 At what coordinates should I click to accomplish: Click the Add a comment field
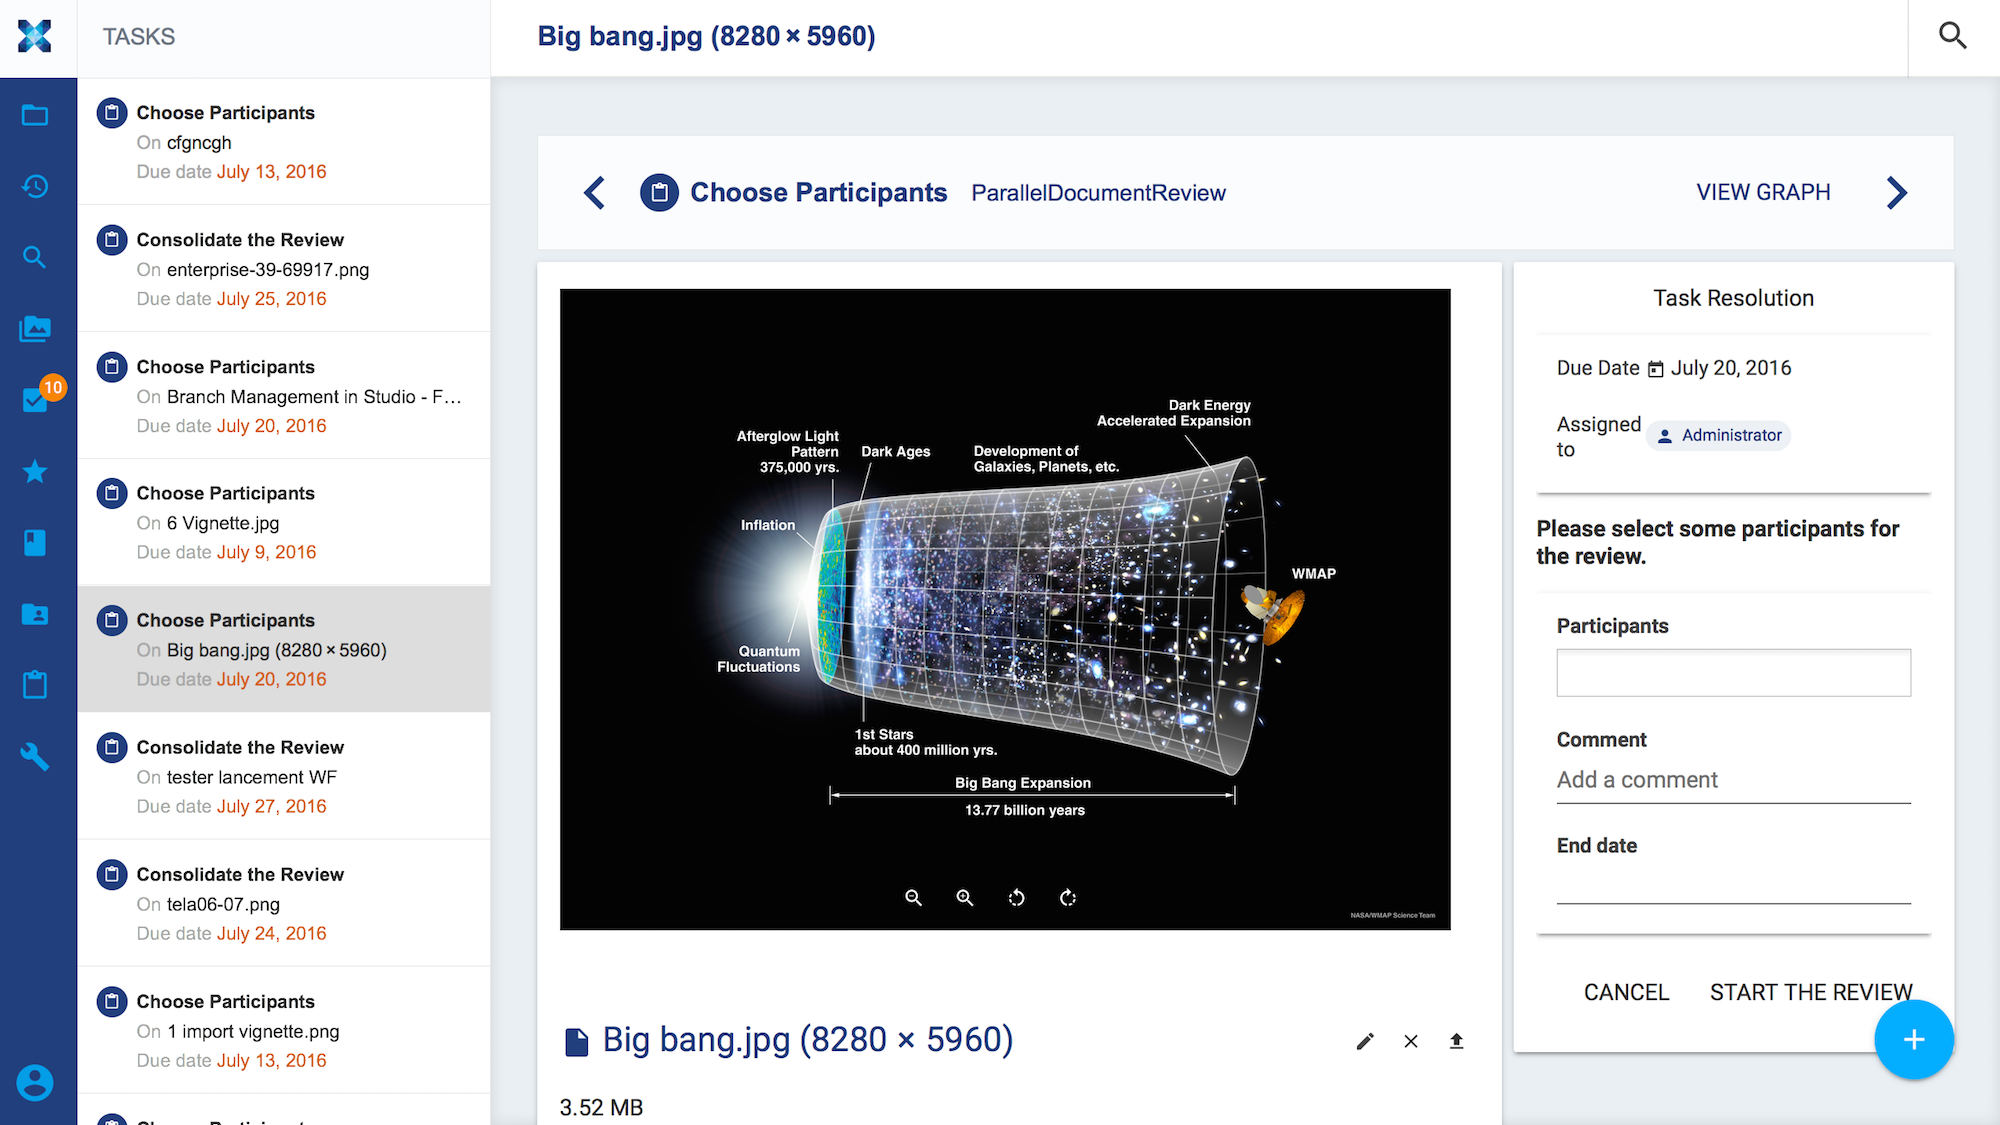click(x=1733, y=780)
